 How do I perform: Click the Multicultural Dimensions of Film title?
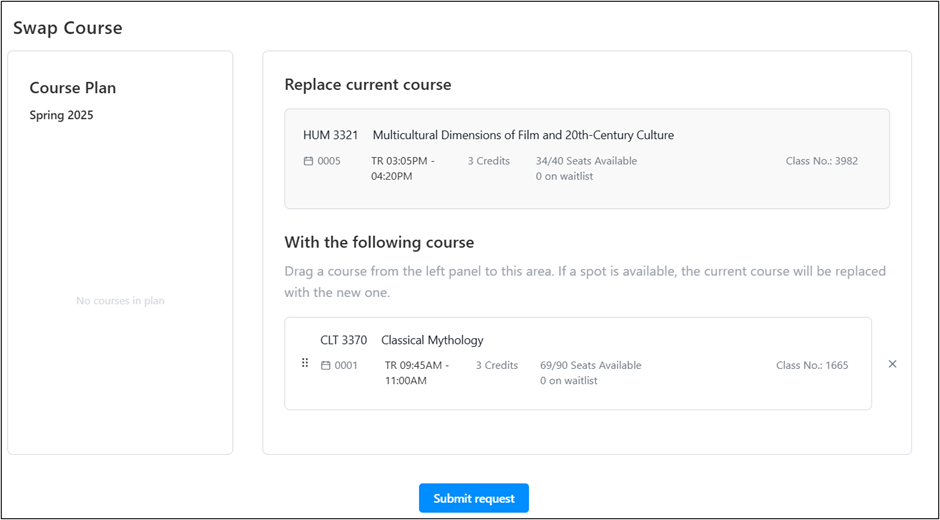coord(523,135)
